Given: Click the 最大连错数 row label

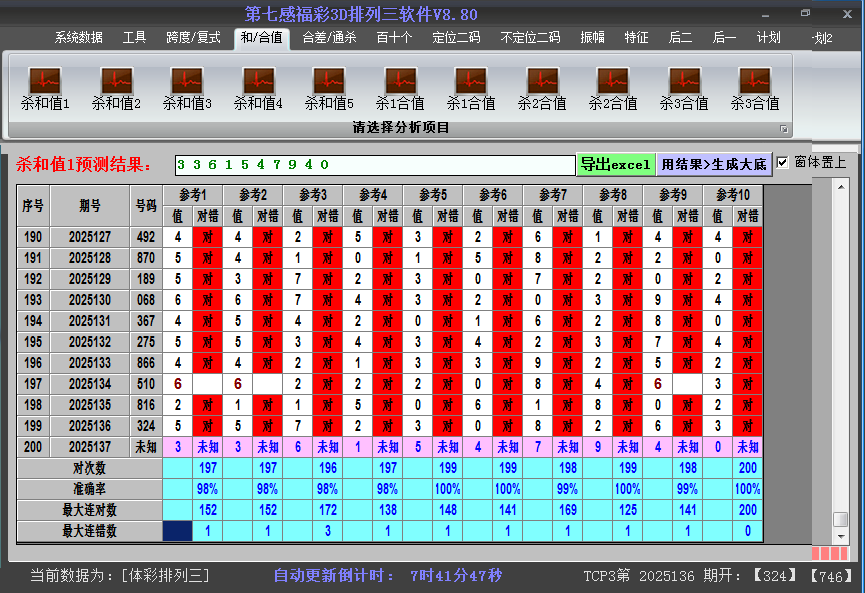Looking at the screenshot, I should tap(89, 531).
